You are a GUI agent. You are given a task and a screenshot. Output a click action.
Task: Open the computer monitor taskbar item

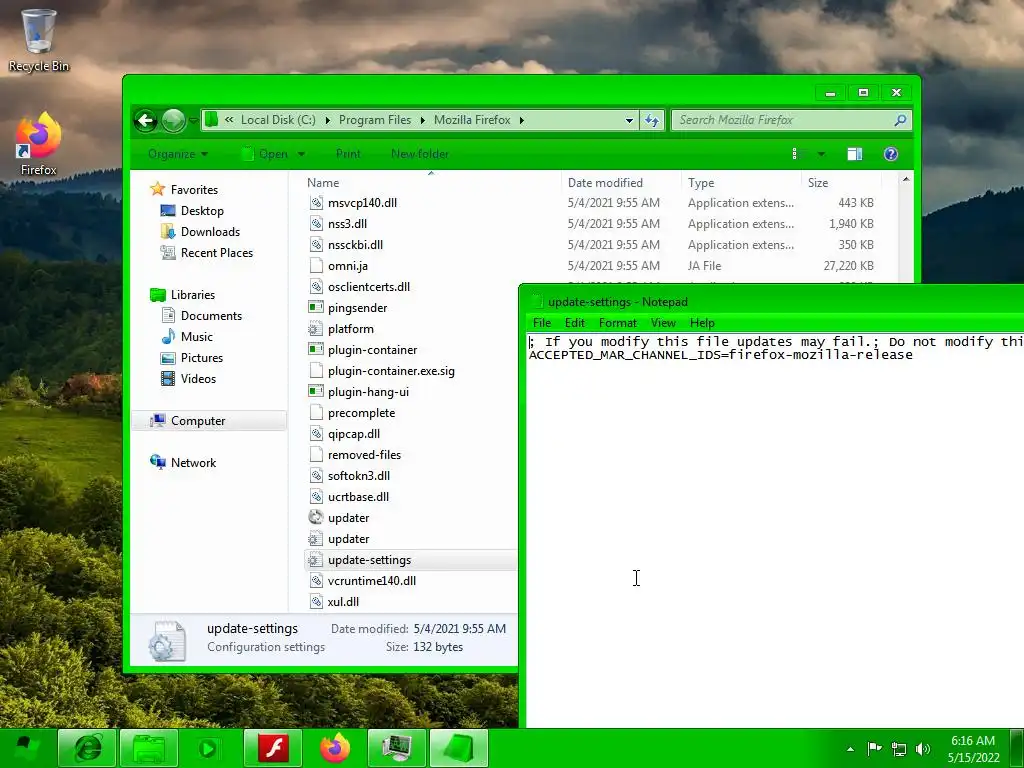pyautogui.click(x=396, y=748)
